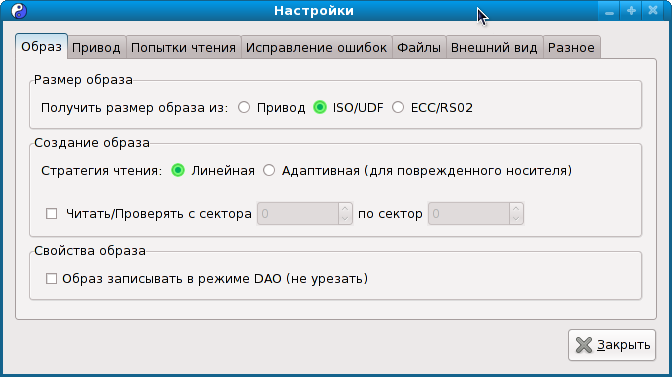
Task: Open the Исправление ошибок tab
Action: click(x=316, y=47)
